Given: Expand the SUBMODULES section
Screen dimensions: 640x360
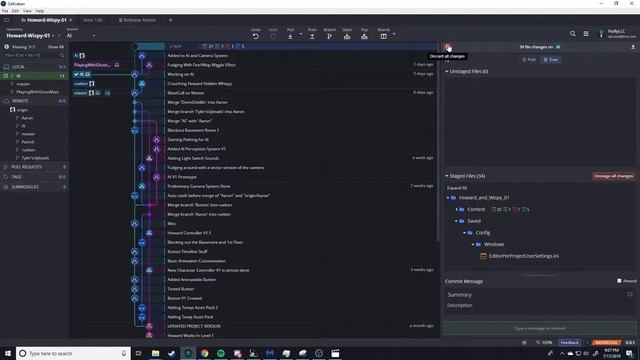Looking at the screenshot, I should point(34,187).
